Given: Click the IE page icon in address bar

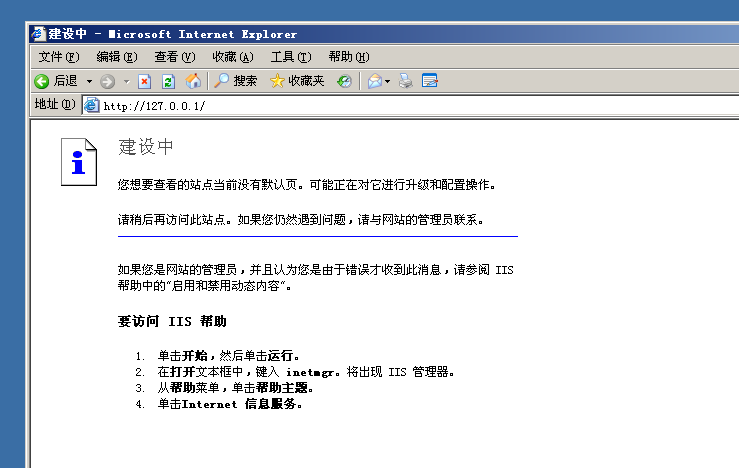Looking at the screenshot, I should 91,106.
